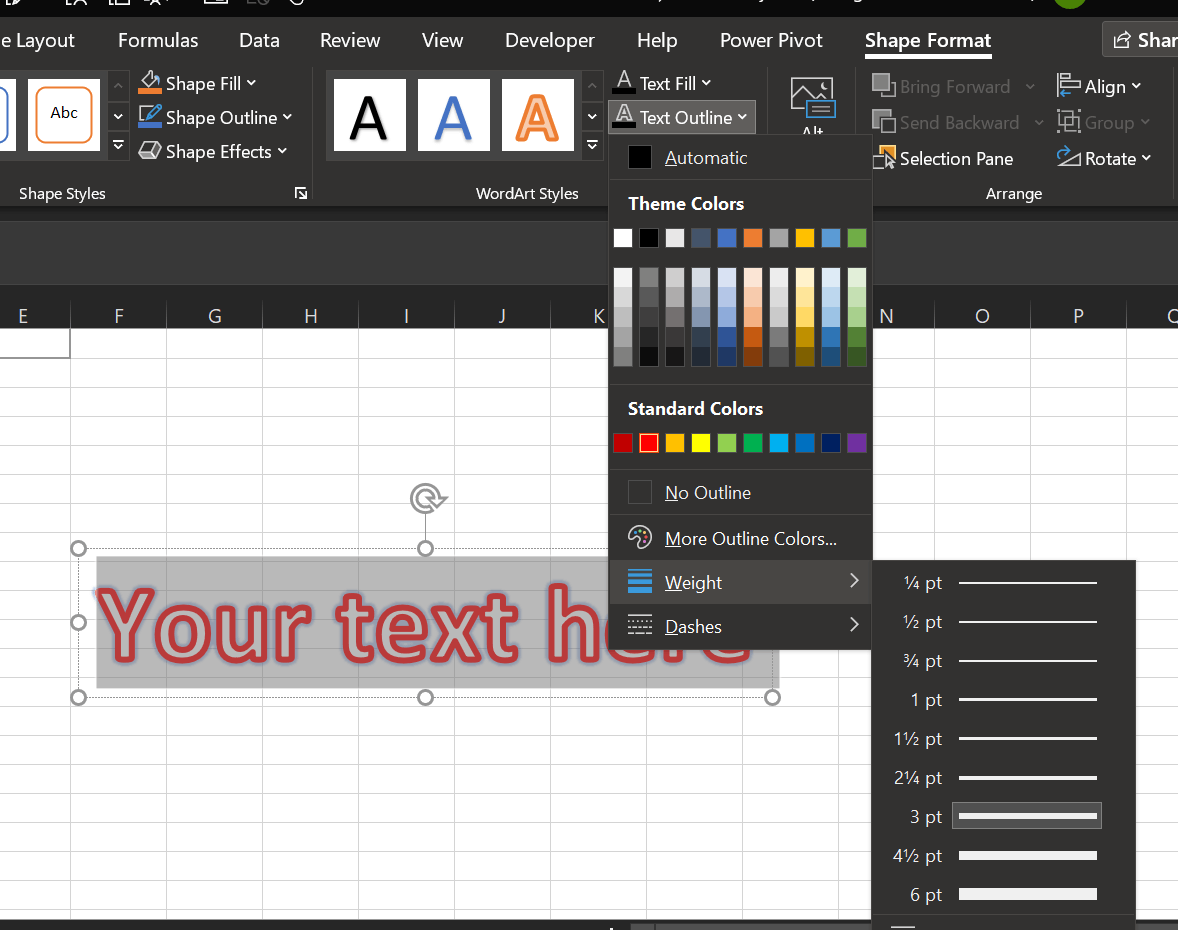Viewport: 1178px width, 930px height.
Task: Select the orange Abc shape style
Action: tap(64, 115)
